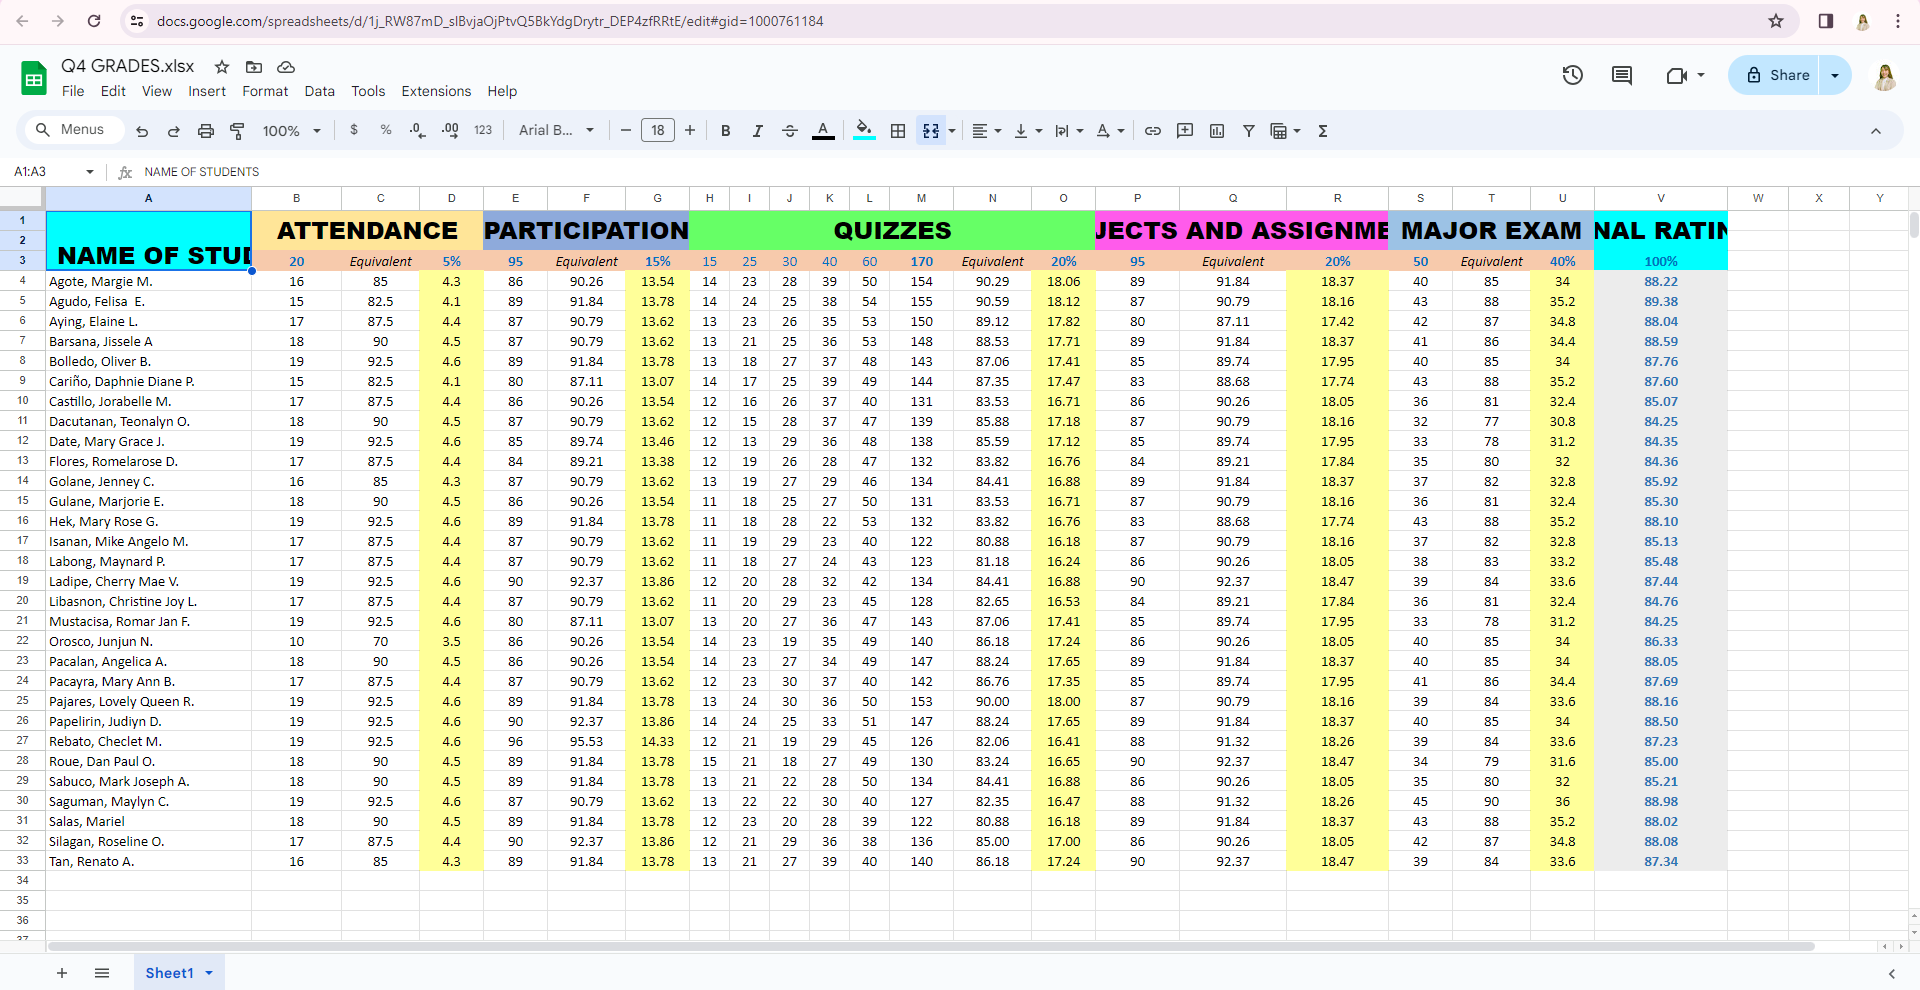Click the Insert link icon

coord(1153,131)
